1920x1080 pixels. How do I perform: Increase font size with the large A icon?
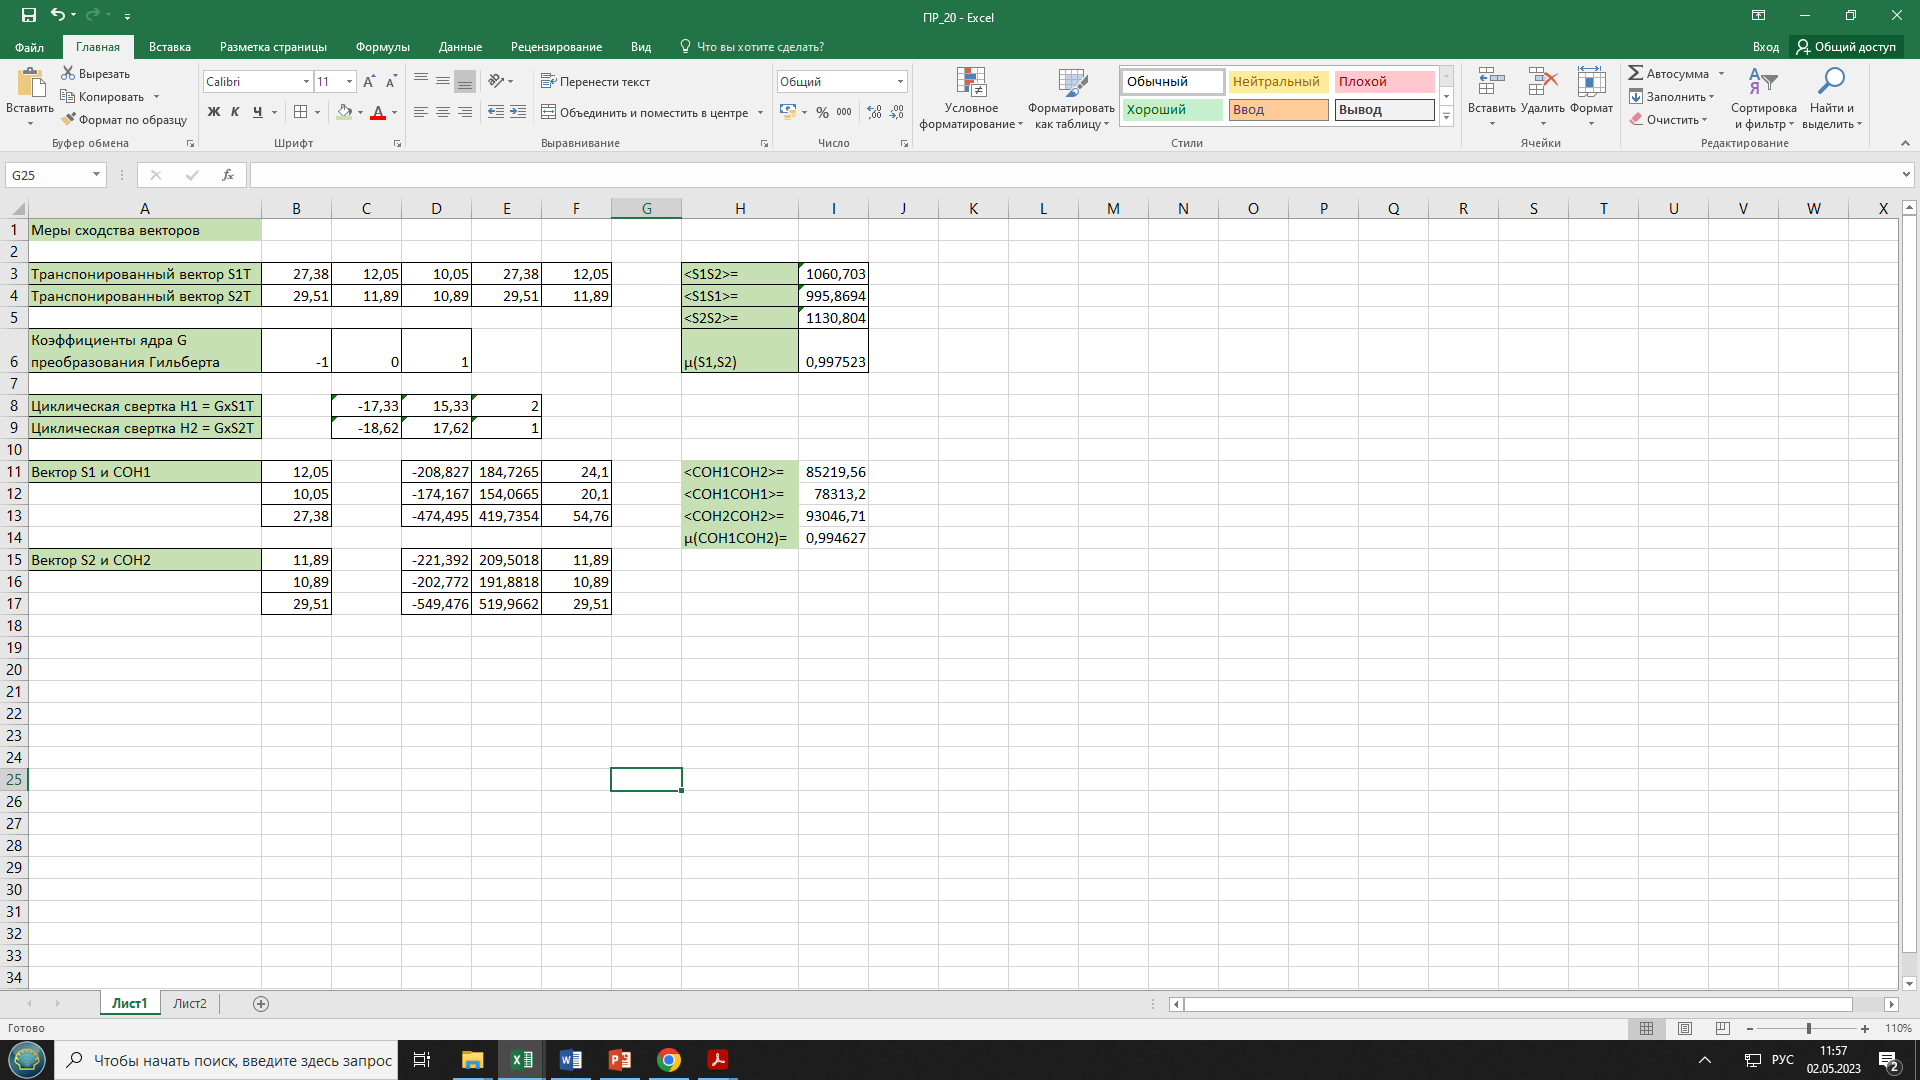click(369, 81)
